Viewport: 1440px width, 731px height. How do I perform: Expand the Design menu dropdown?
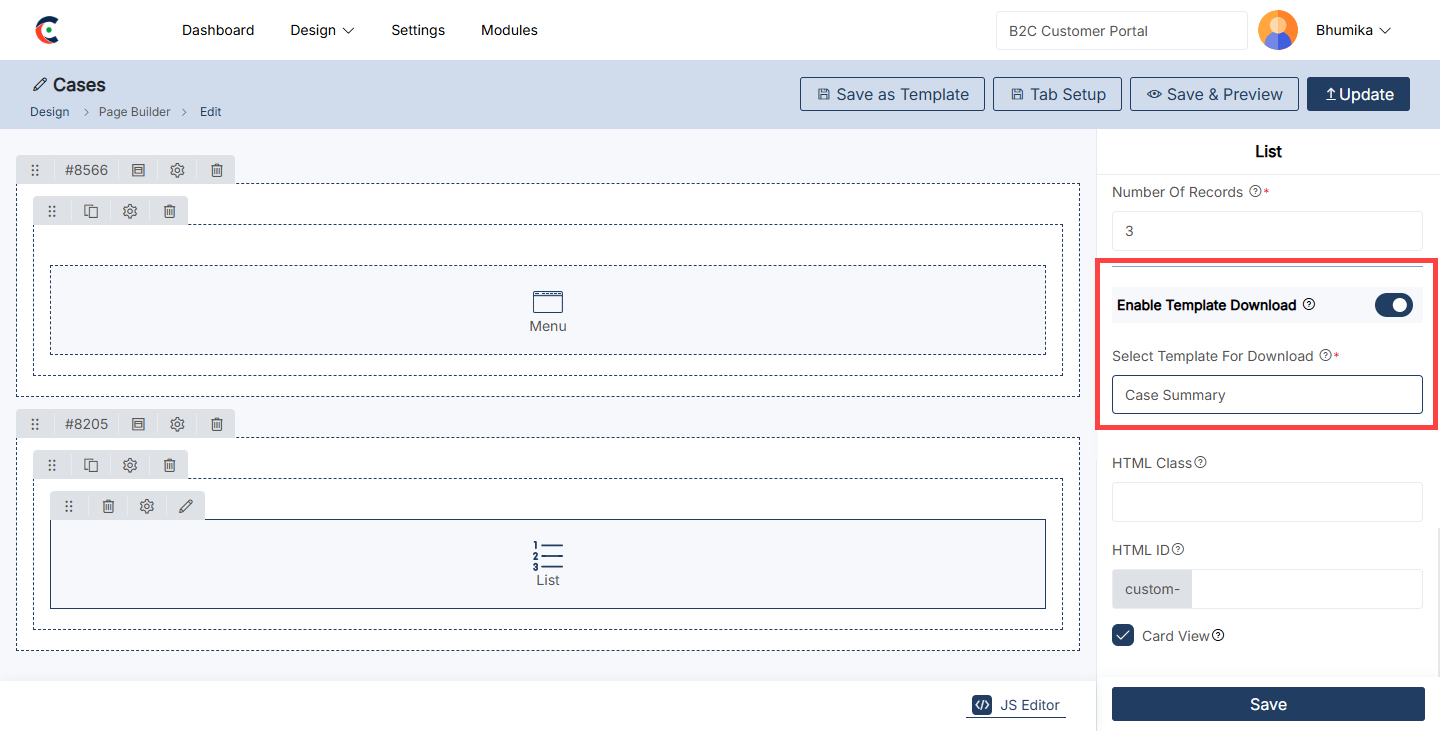coord(322,30)
